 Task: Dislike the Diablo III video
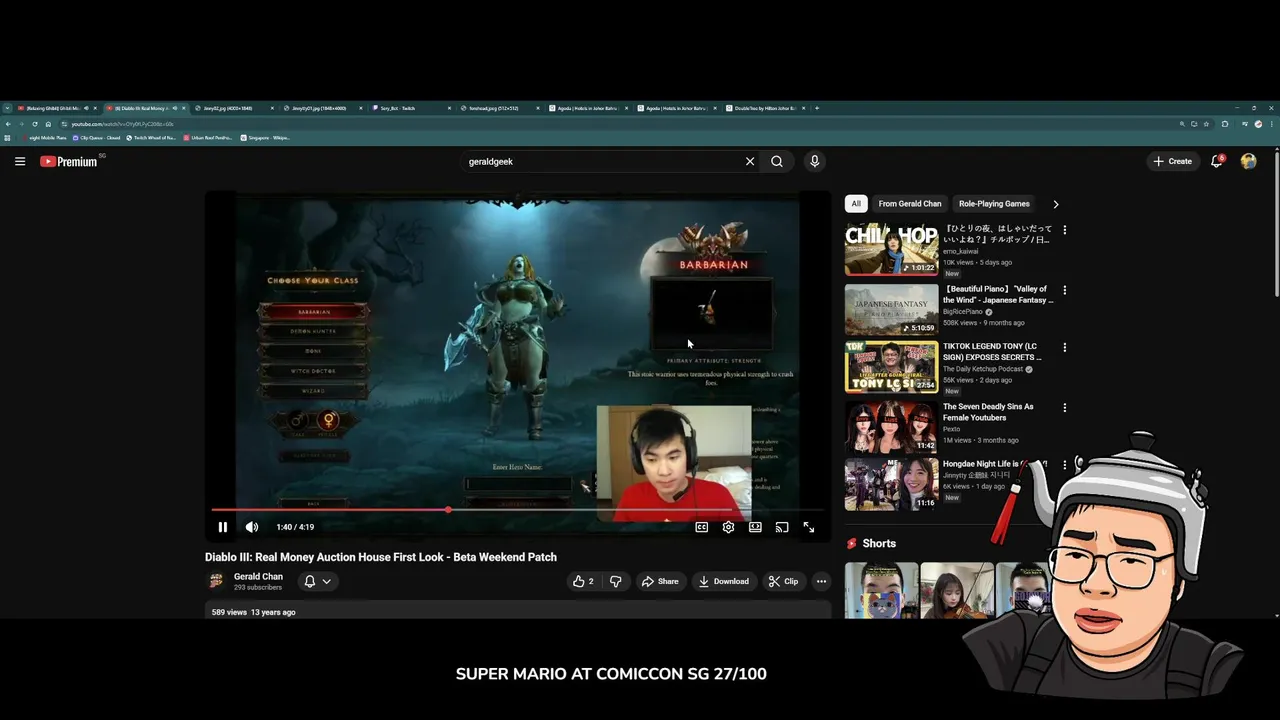click(616, 581)
